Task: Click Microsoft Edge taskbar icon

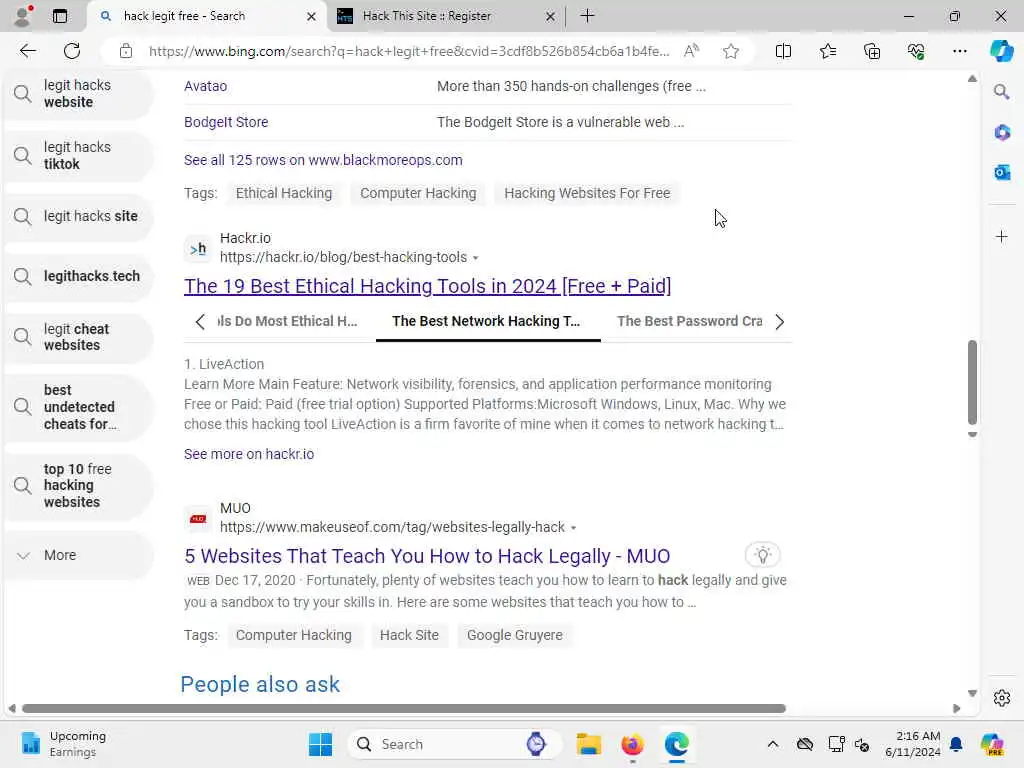Action: point(677,744)
